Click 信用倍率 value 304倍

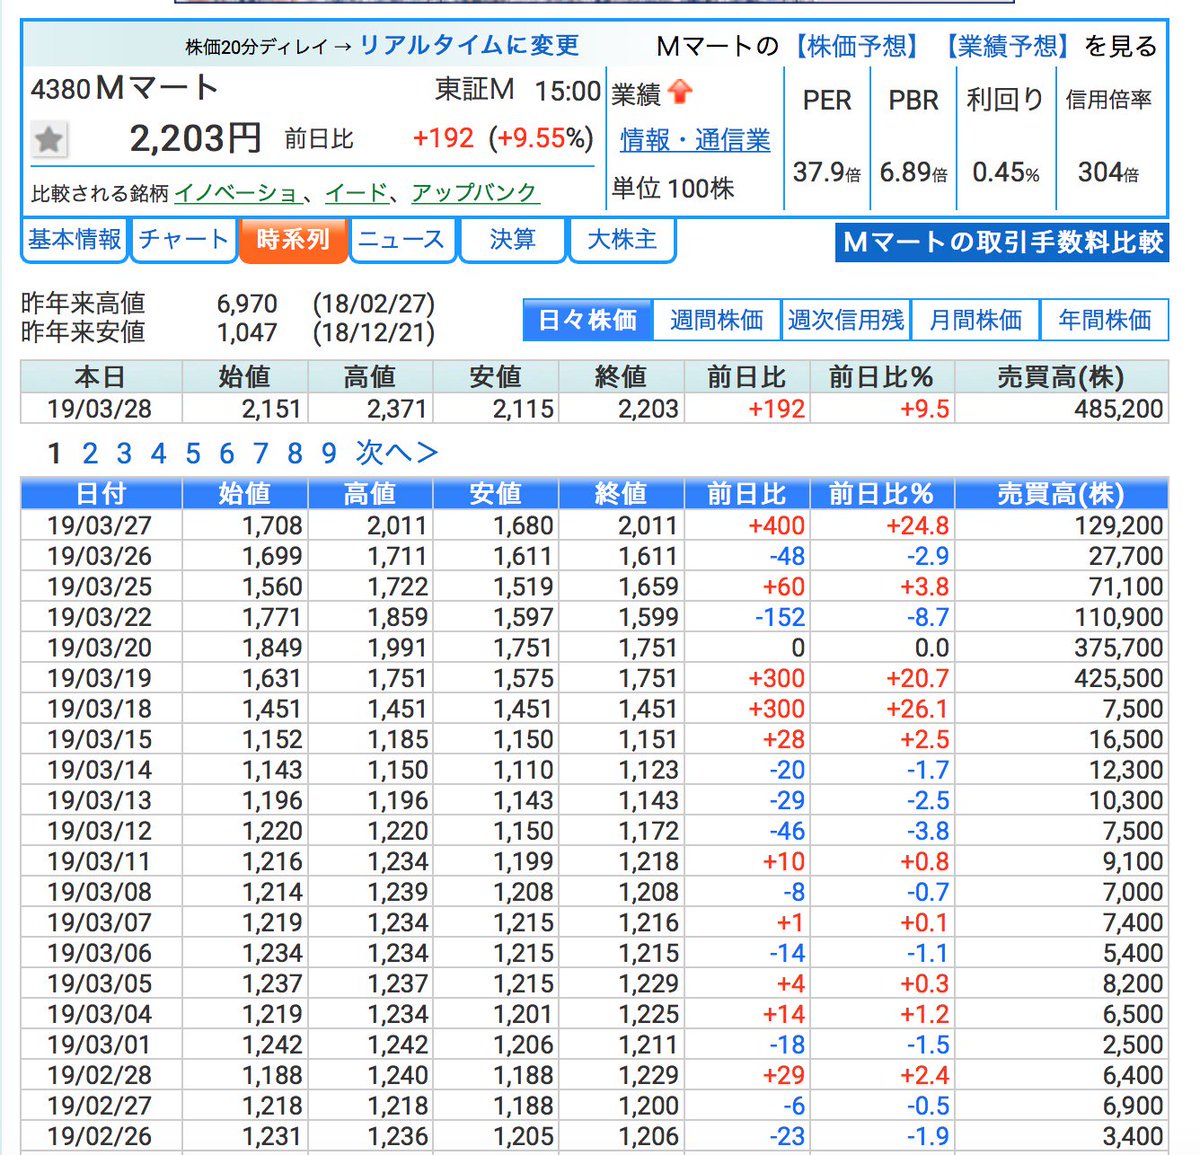coord(1108,173)
